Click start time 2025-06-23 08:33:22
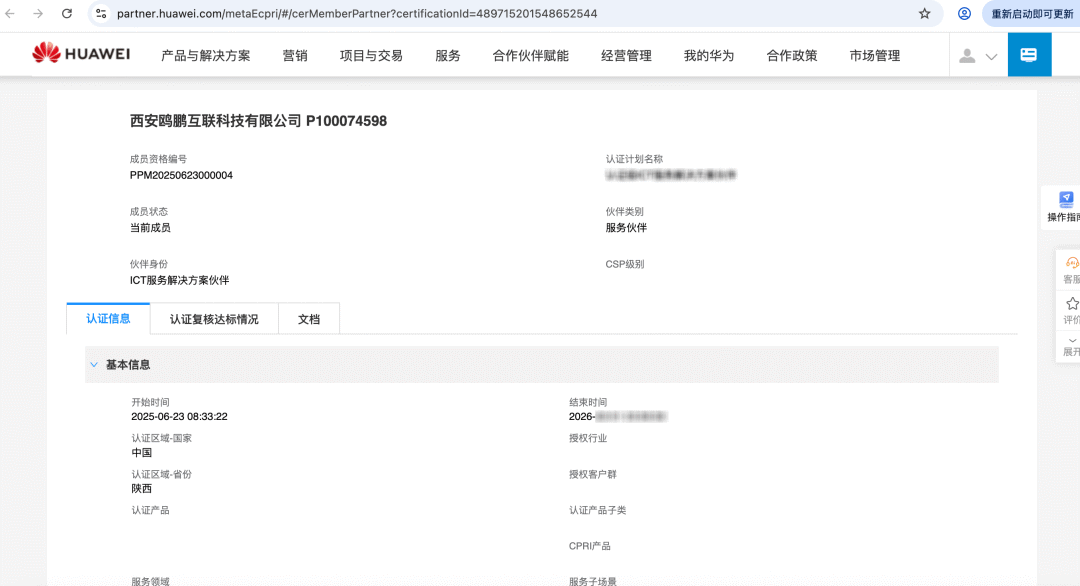1080x586 pixels. click(179, 417)
